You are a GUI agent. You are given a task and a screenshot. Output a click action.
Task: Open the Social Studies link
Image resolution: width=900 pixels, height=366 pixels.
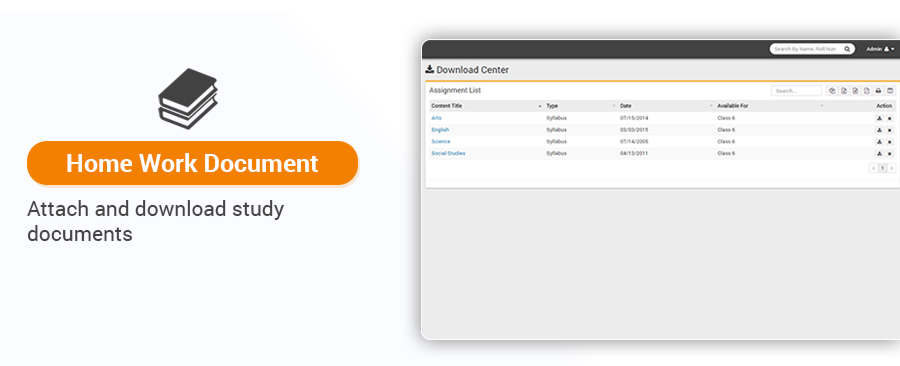(x=448, y=154)
